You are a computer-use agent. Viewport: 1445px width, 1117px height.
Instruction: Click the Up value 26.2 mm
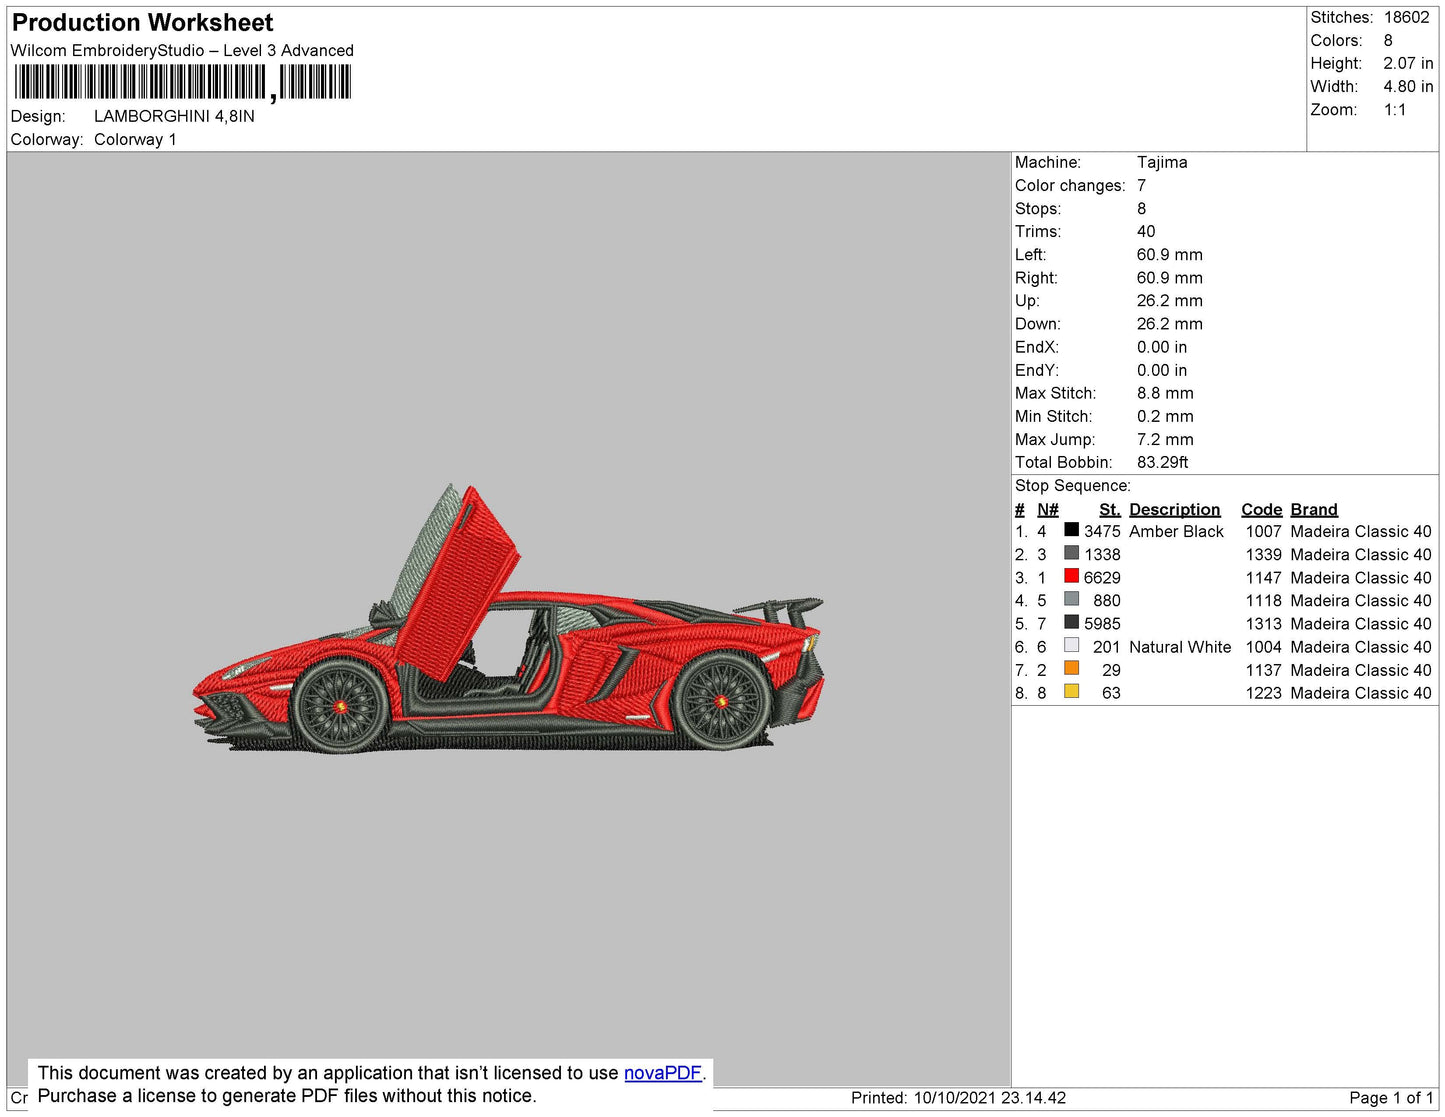pyautogui.click(x=1169, y=300)
